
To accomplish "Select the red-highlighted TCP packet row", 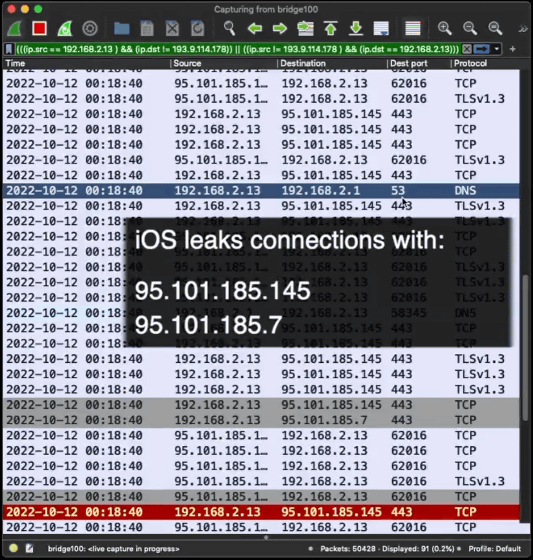I will coord(261,512).
